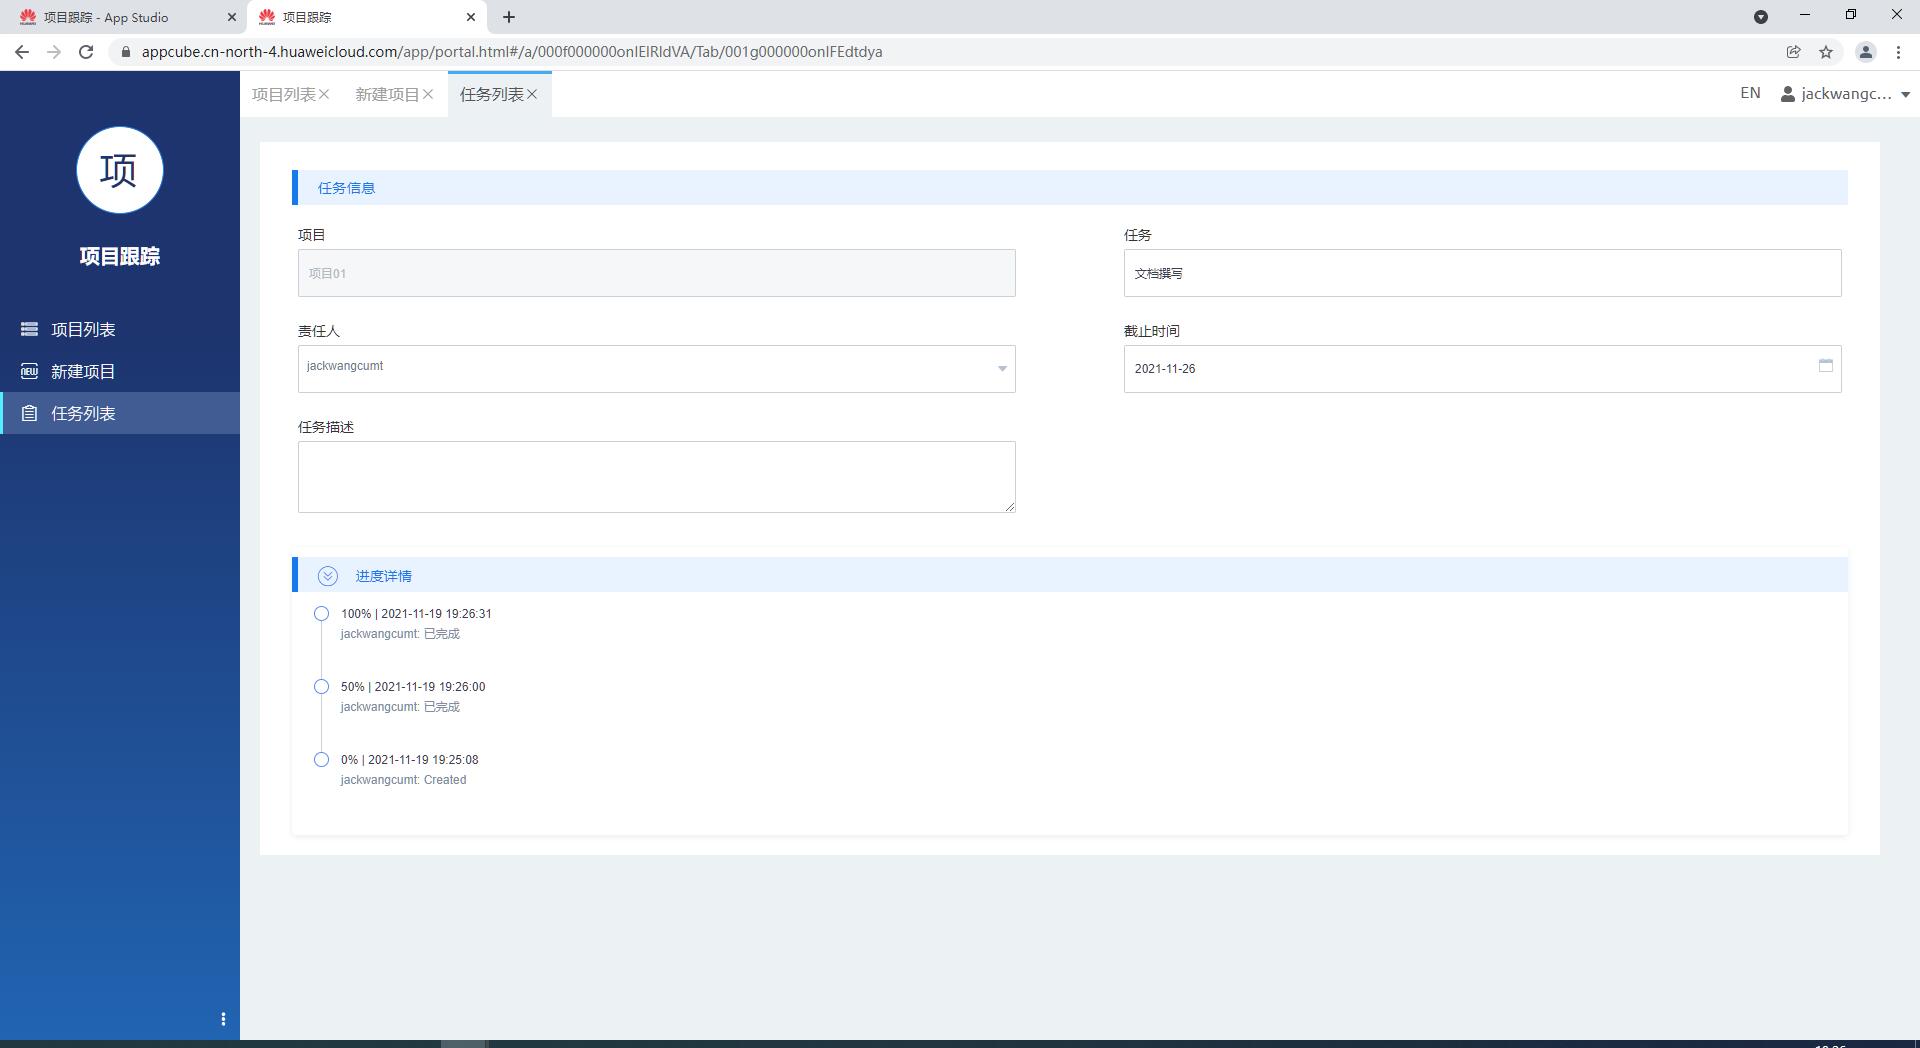Open the Chrome profile icon
The width and height of the screenshot is (1920, 1048).
point(1865,52)
